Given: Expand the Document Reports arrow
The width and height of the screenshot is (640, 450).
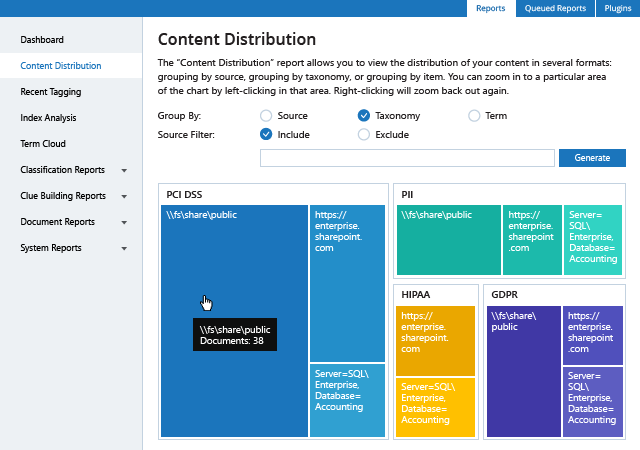Looking at the screenshot, I should (x=124, y=223).
